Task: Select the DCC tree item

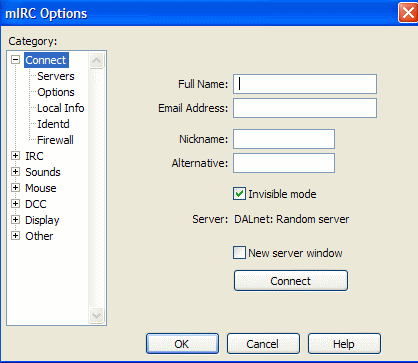Action: [36, 204]
